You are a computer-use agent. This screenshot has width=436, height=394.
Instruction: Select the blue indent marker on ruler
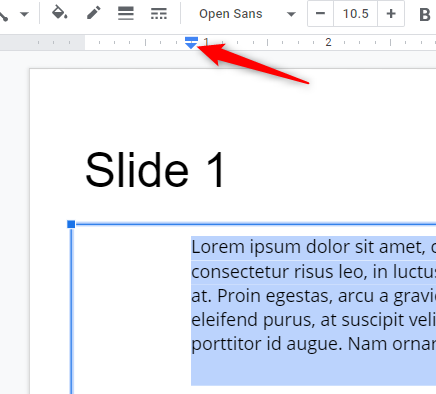(191, 43)
